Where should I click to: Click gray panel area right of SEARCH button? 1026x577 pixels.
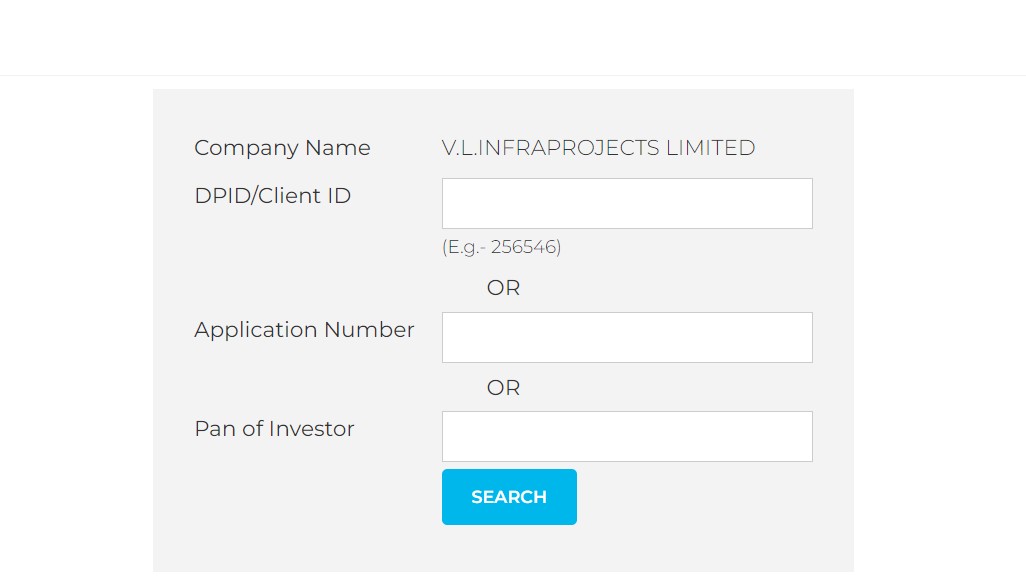pyautogui.click(x=710, y=497)
